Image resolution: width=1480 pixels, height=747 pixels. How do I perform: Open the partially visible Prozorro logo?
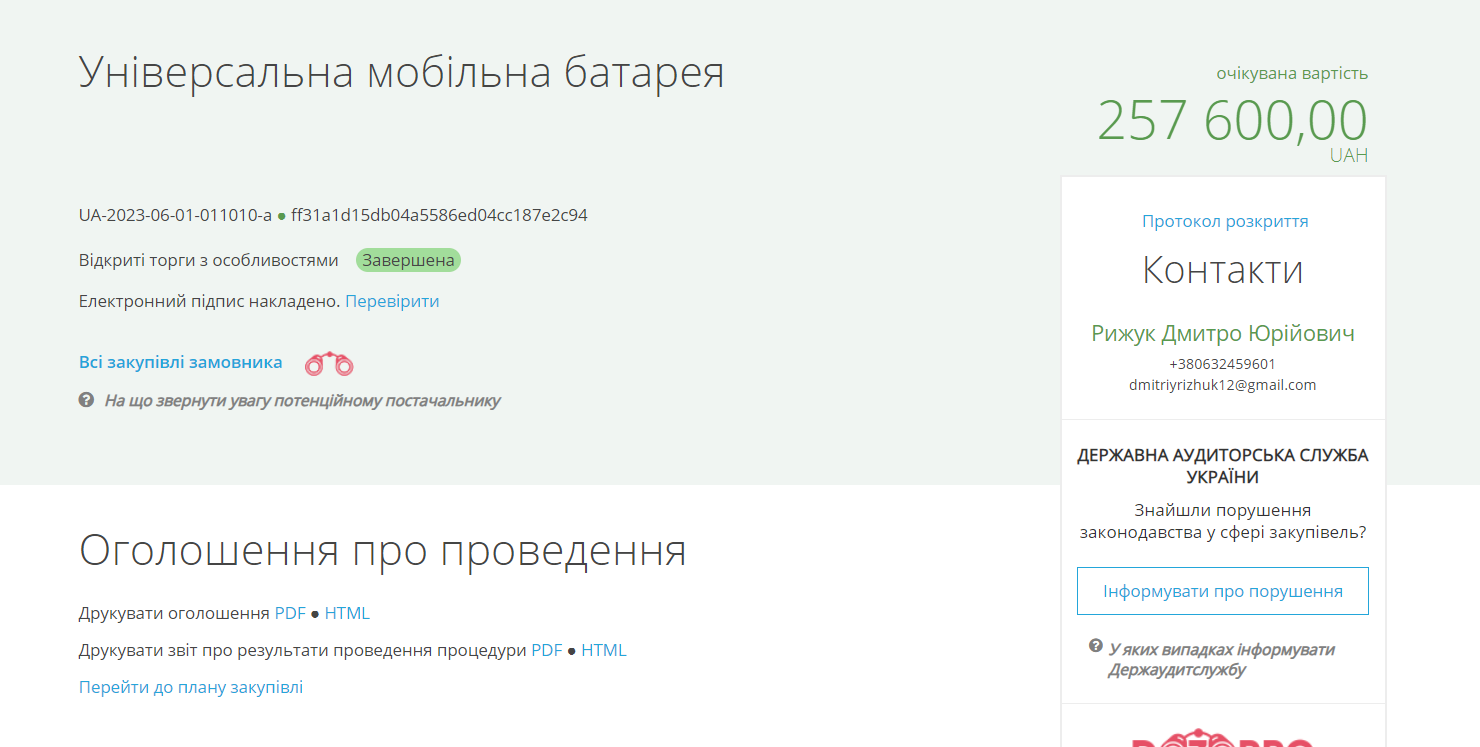tap(1222, 740)
